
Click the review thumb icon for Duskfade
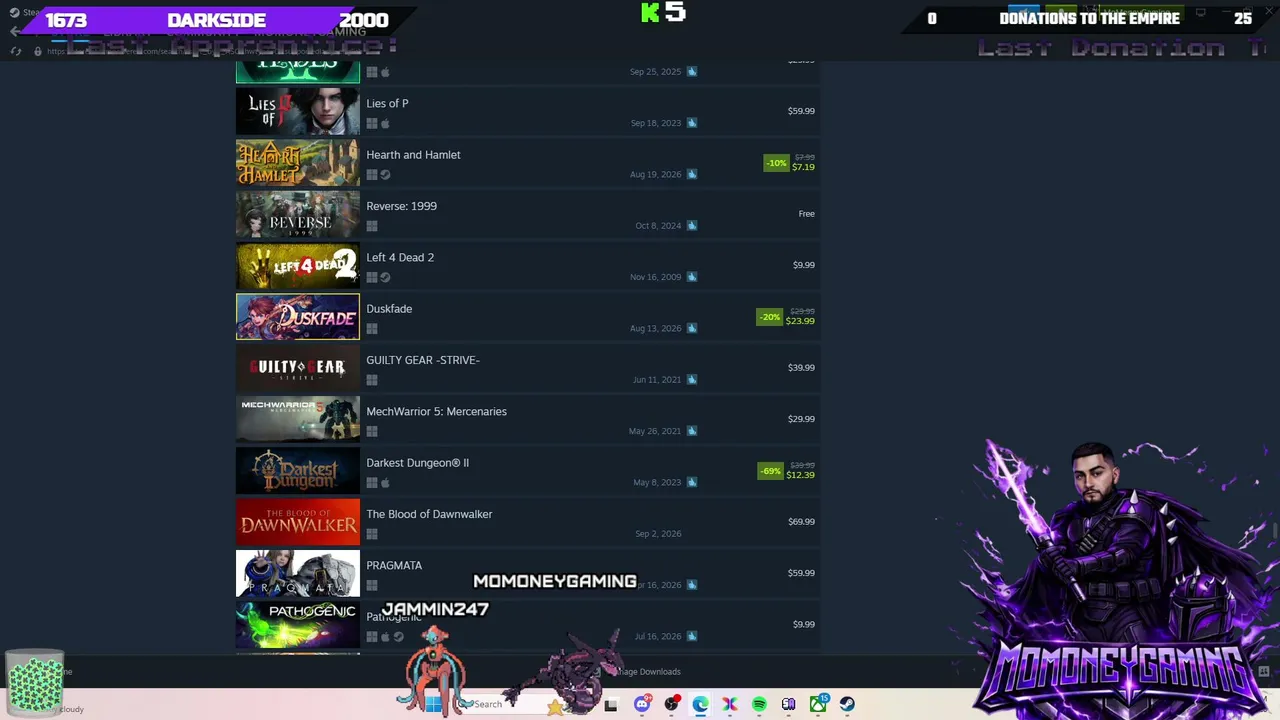(x=692, y=328)
